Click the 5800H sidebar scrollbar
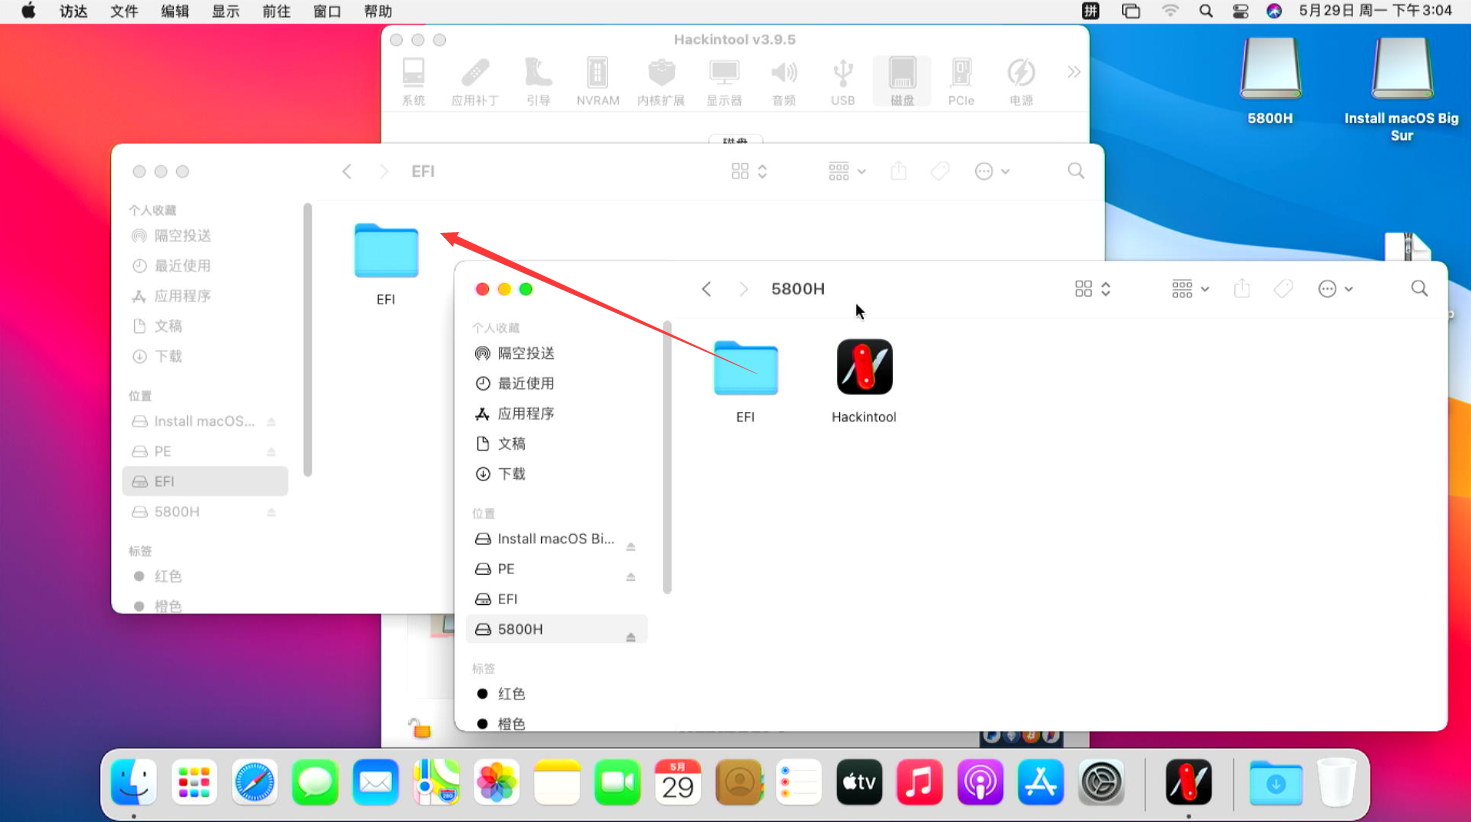The height and width of the screenshot is (822, 1471). [x=667, y=458]
